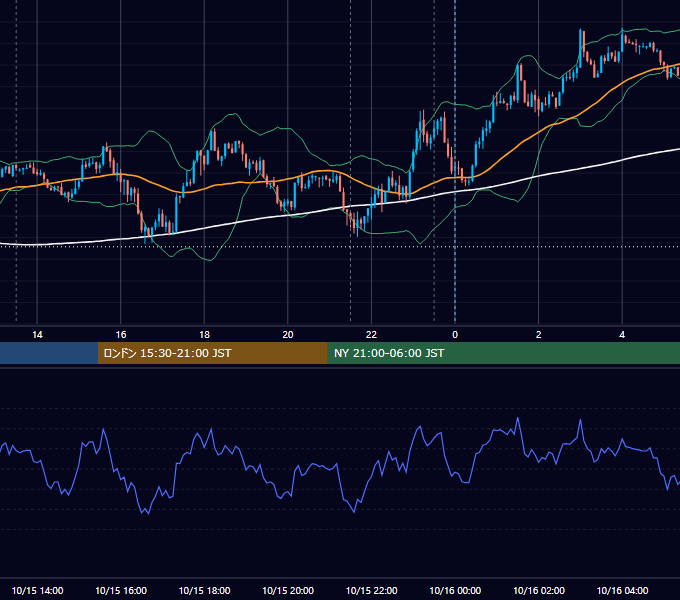Click the 10/16 04:00 date label
The image size is (680, 600).
[x=622, y=590]
